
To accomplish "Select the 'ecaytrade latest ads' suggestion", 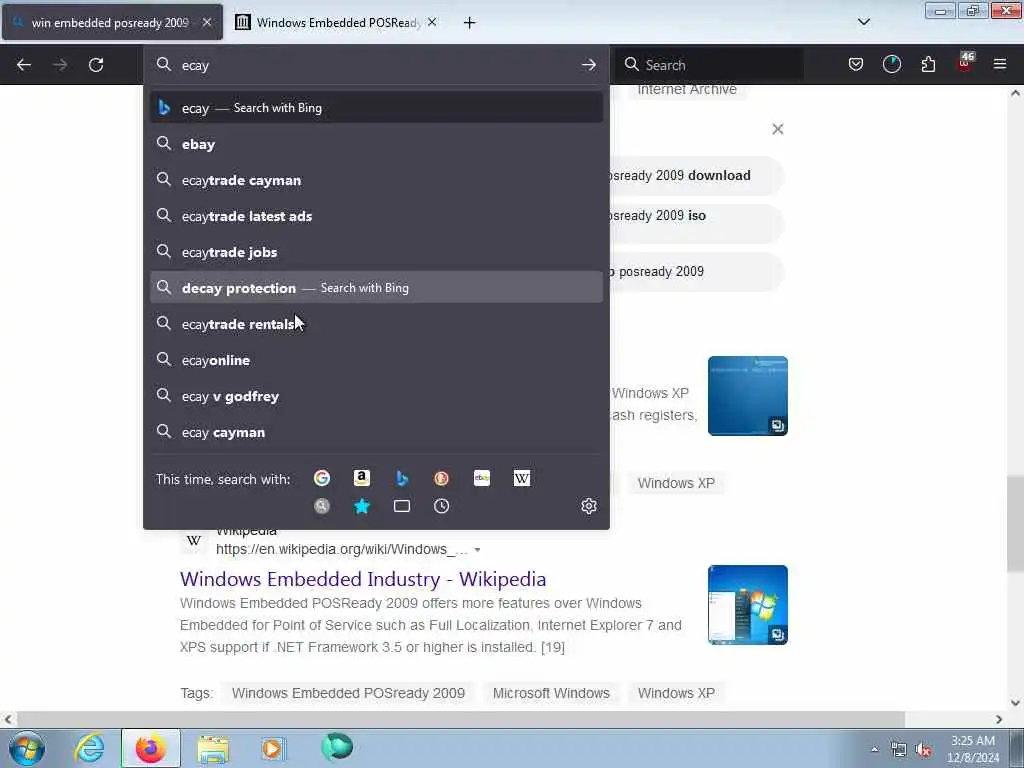I will point(376,216).
